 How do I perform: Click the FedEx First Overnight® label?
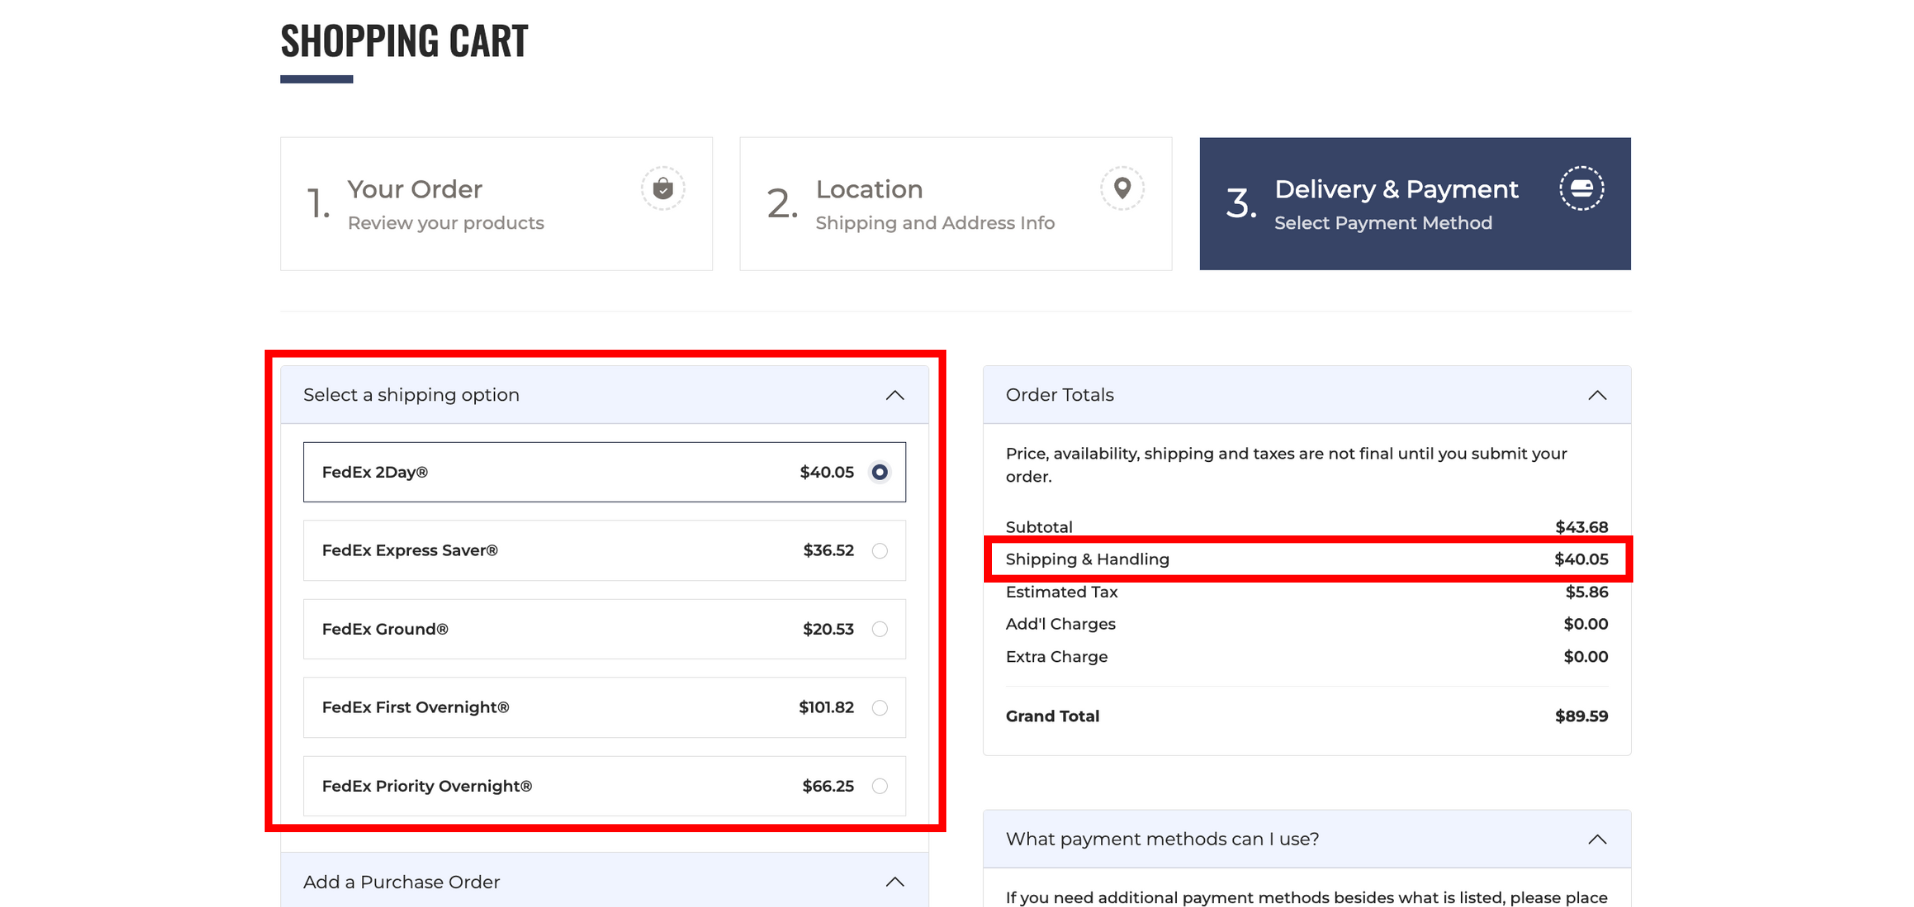(x=415, y=708)
